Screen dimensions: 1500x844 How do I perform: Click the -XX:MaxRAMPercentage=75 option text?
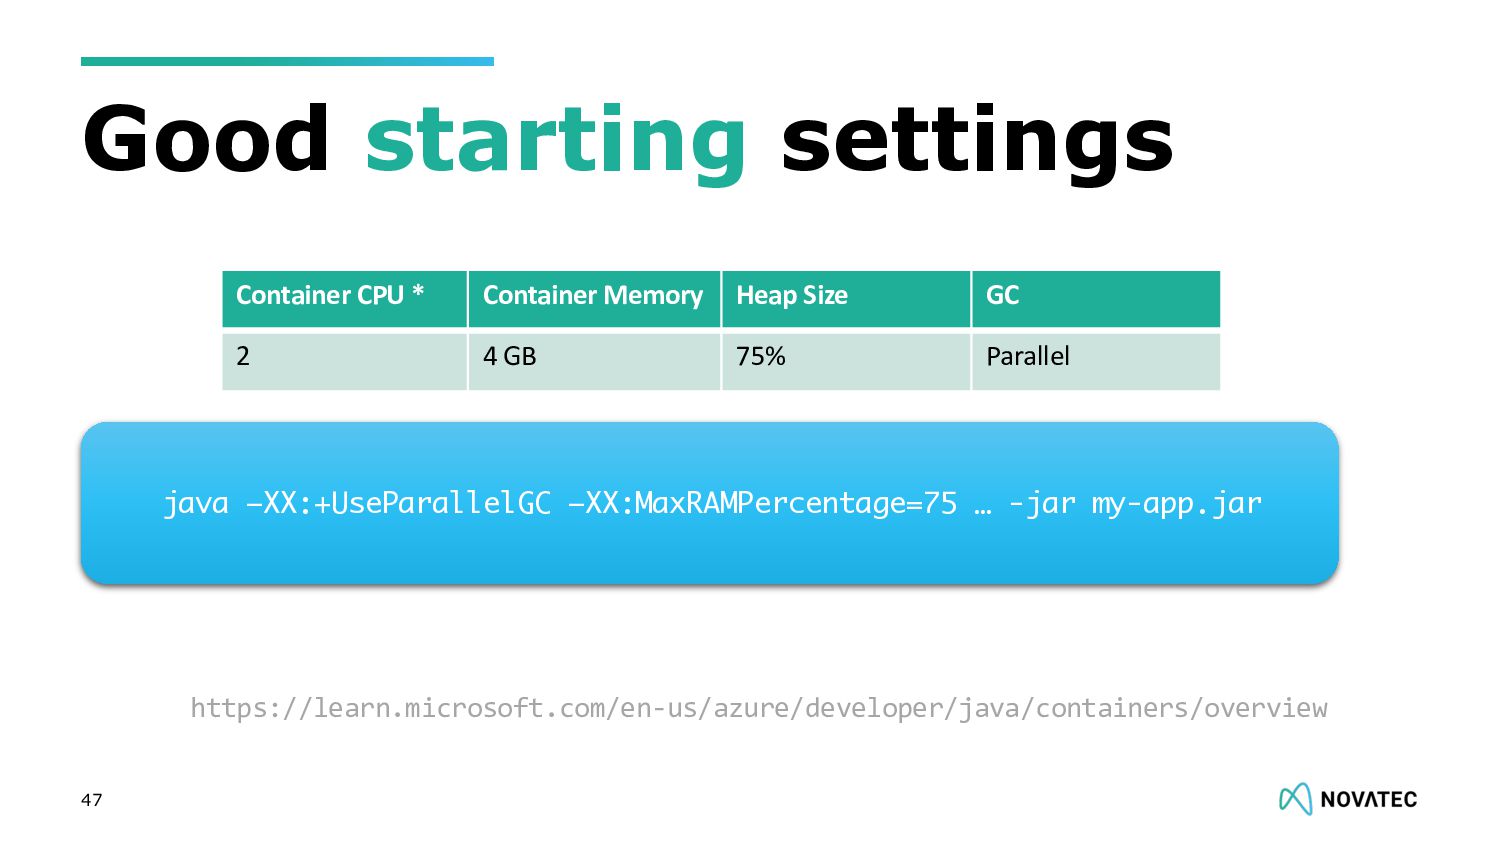pyautogui.click(x=763, y=502)
